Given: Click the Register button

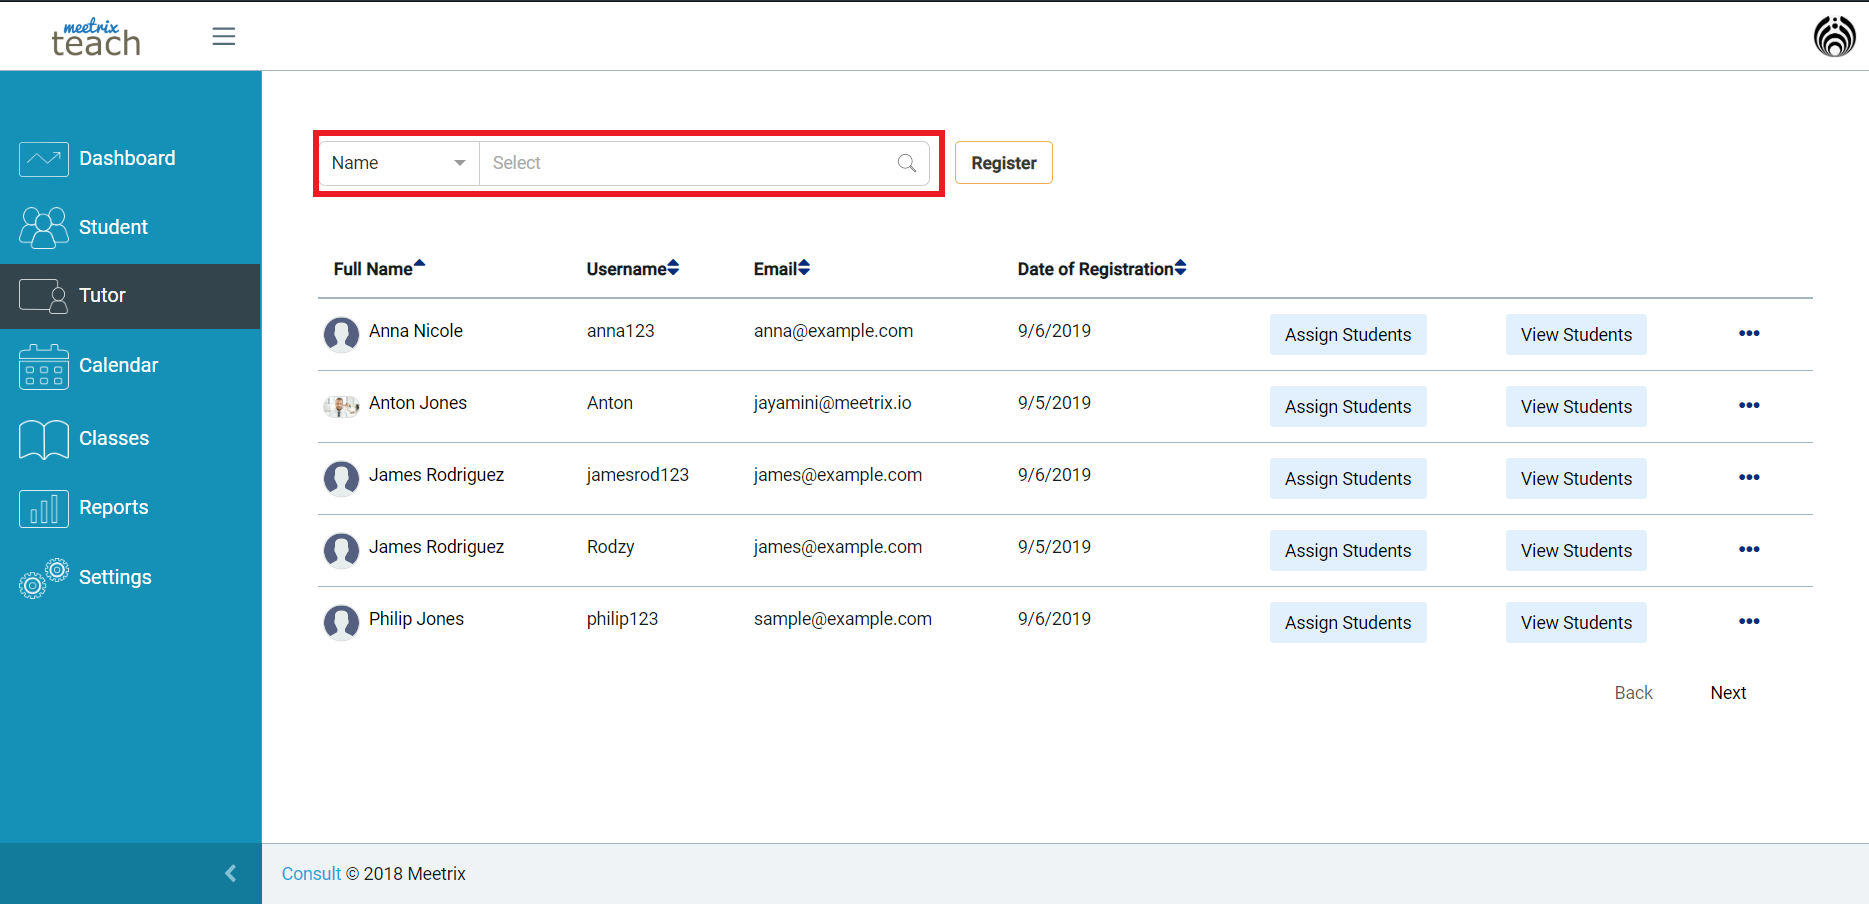Looking at the screenshot, I should (x=1004, y=163).
